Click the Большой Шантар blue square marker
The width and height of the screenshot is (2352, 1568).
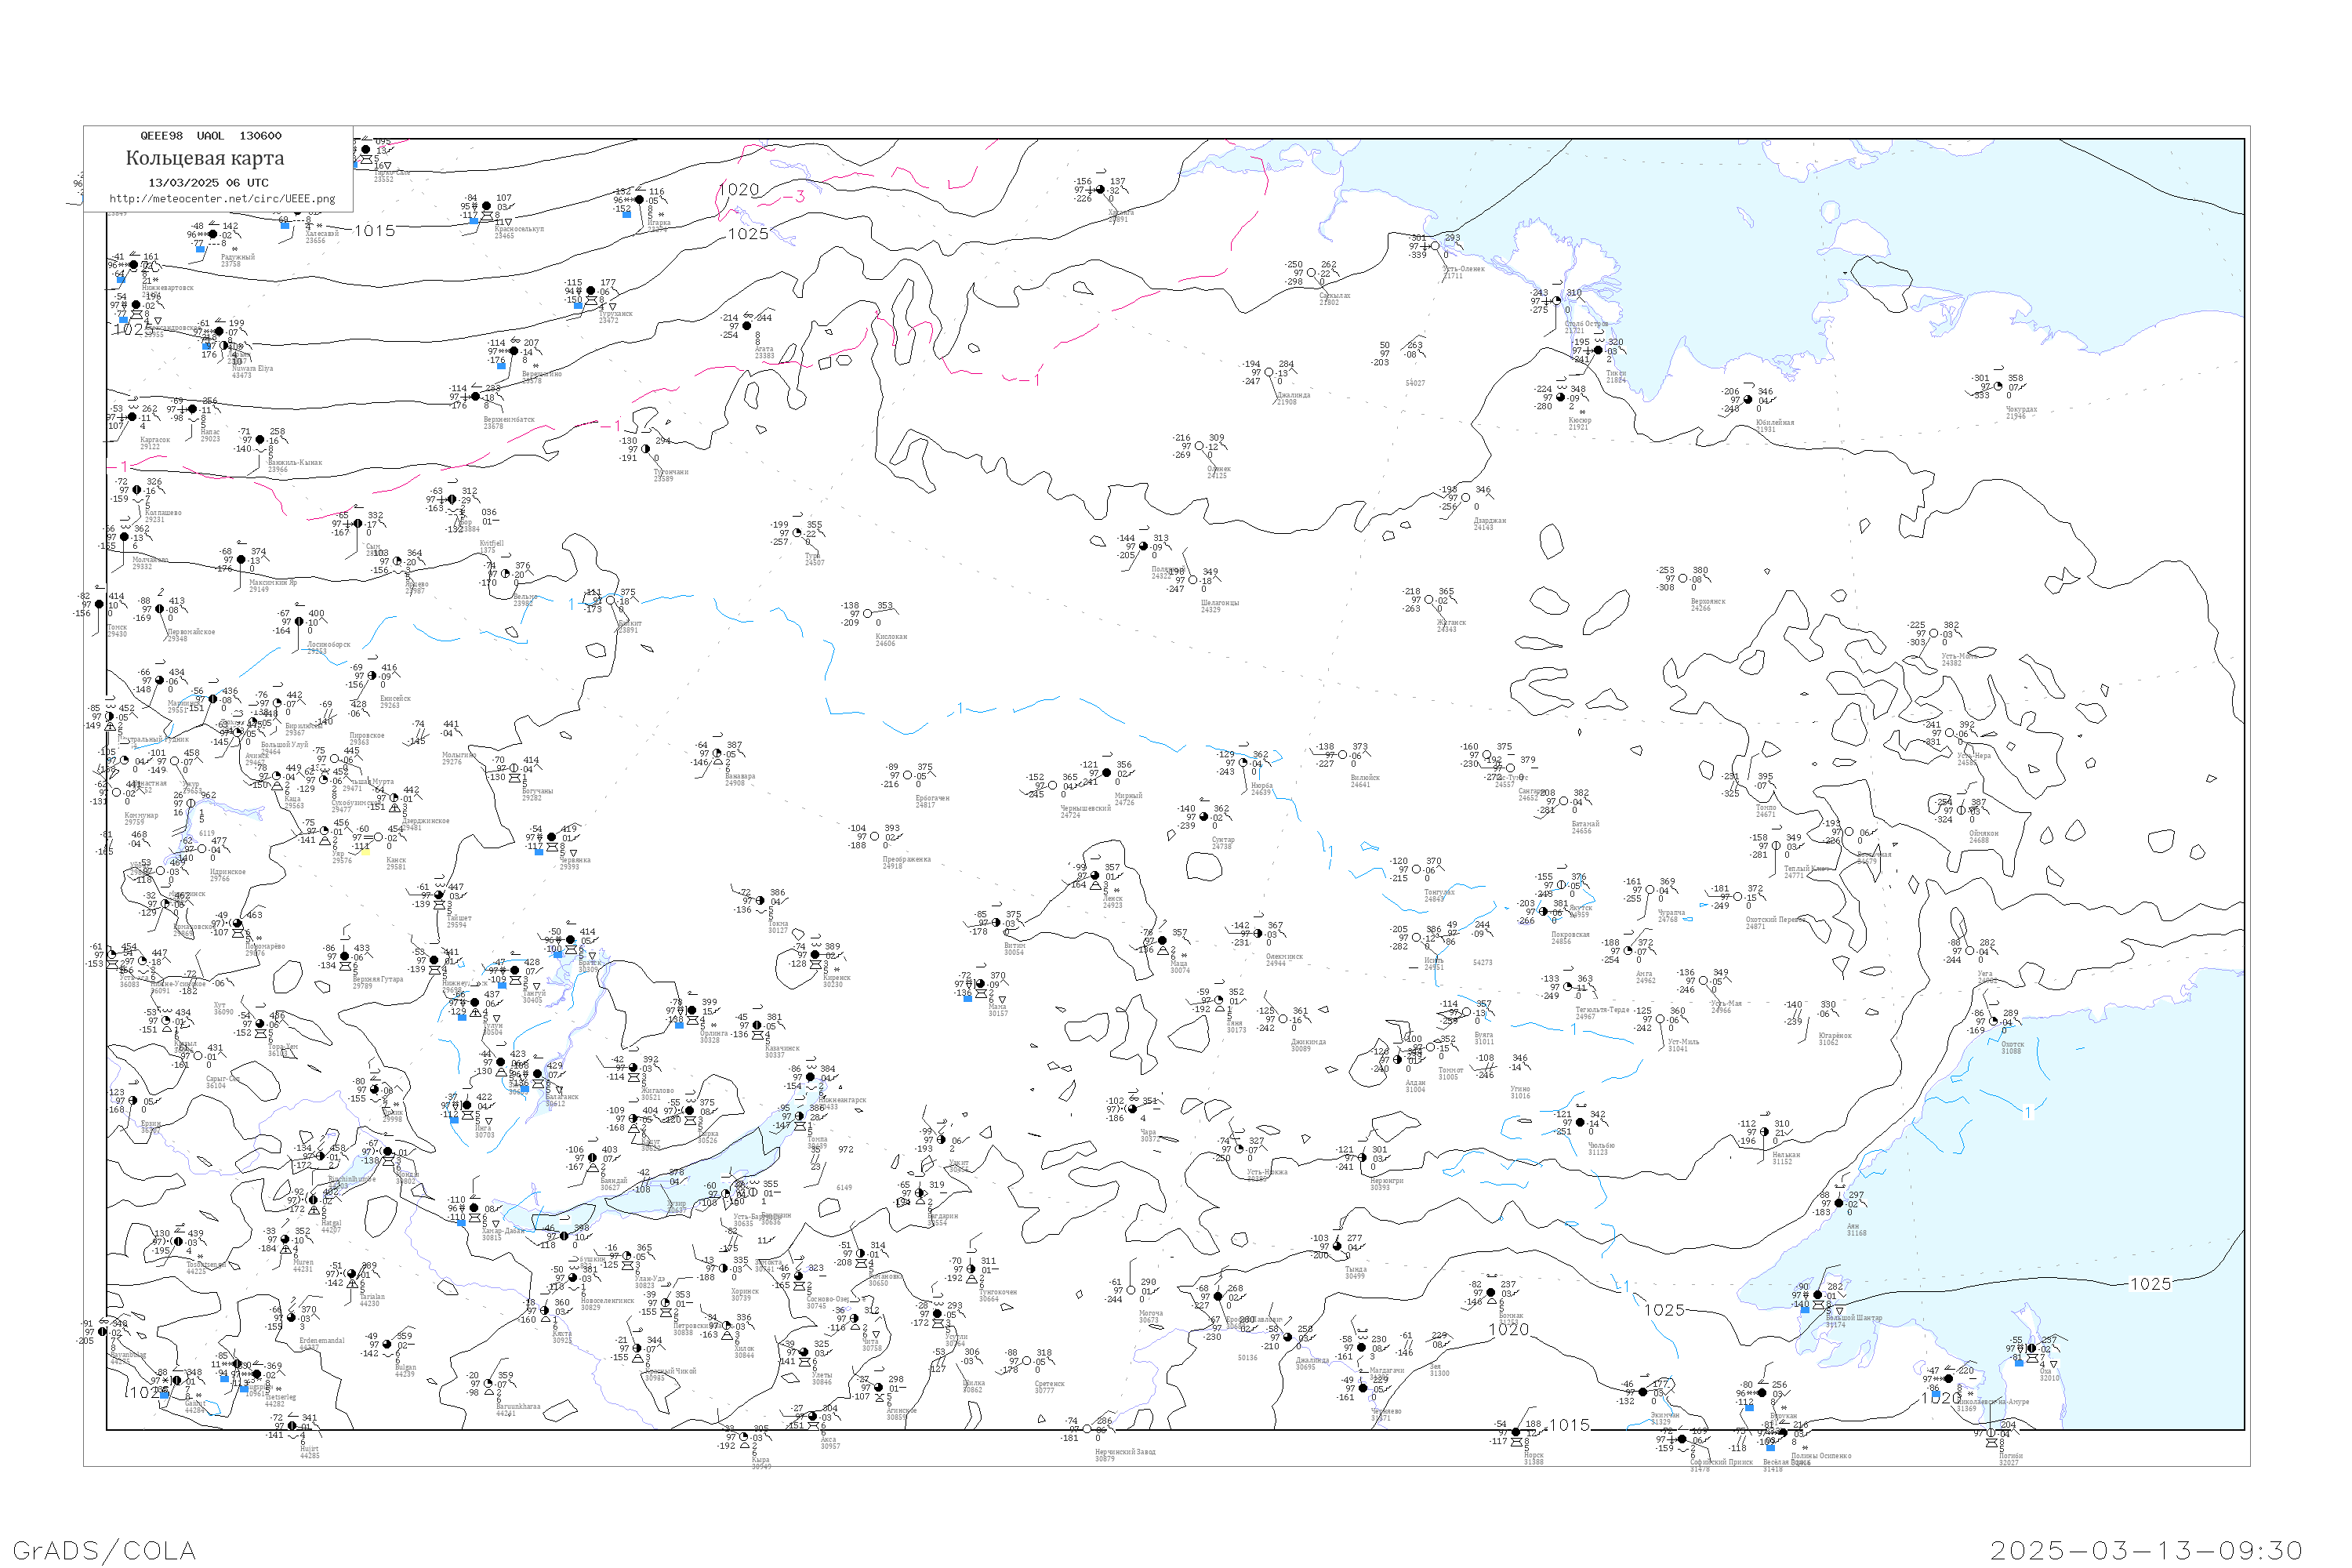(x=1806, y=1309)
